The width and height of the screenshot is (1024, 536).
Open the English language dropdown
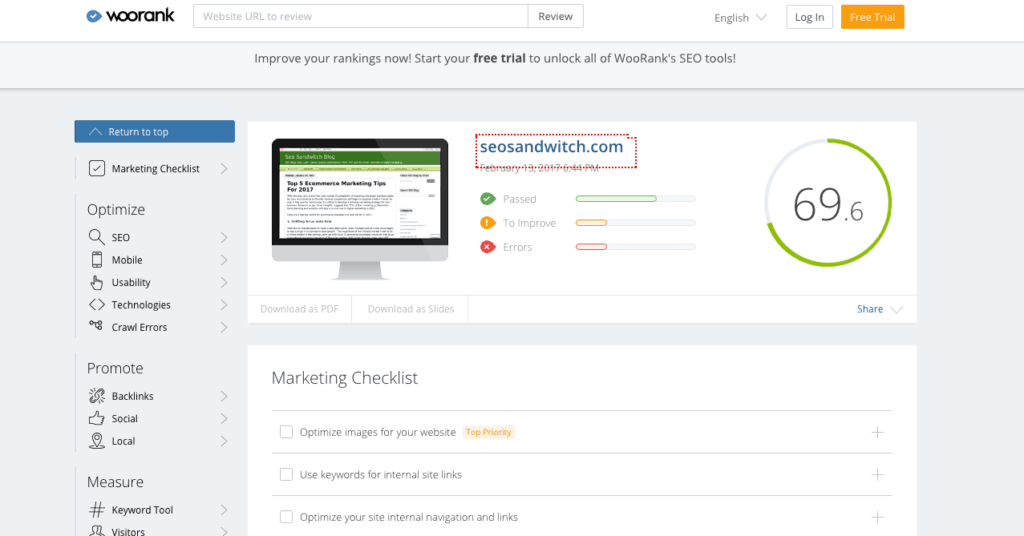click(x=740, y=18)
